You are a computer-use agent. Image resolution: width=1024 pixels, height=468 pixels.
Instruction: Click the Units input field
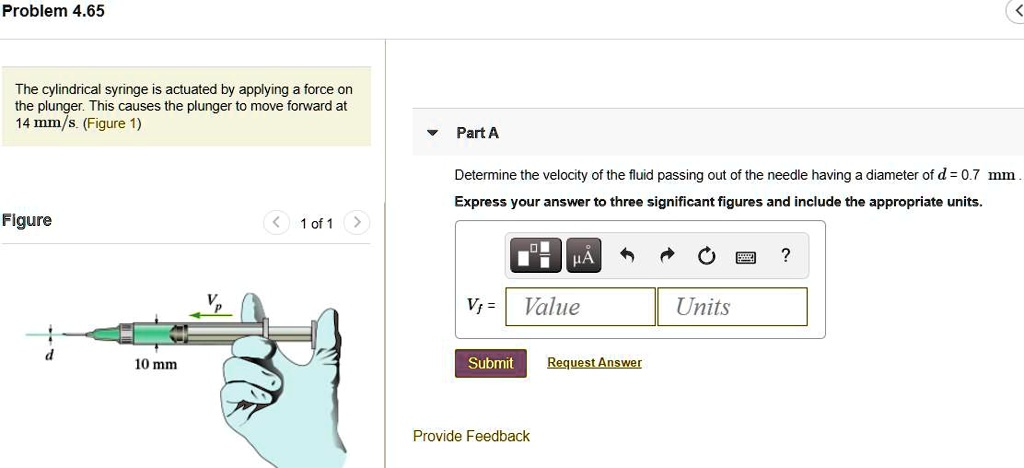[733, 306]
